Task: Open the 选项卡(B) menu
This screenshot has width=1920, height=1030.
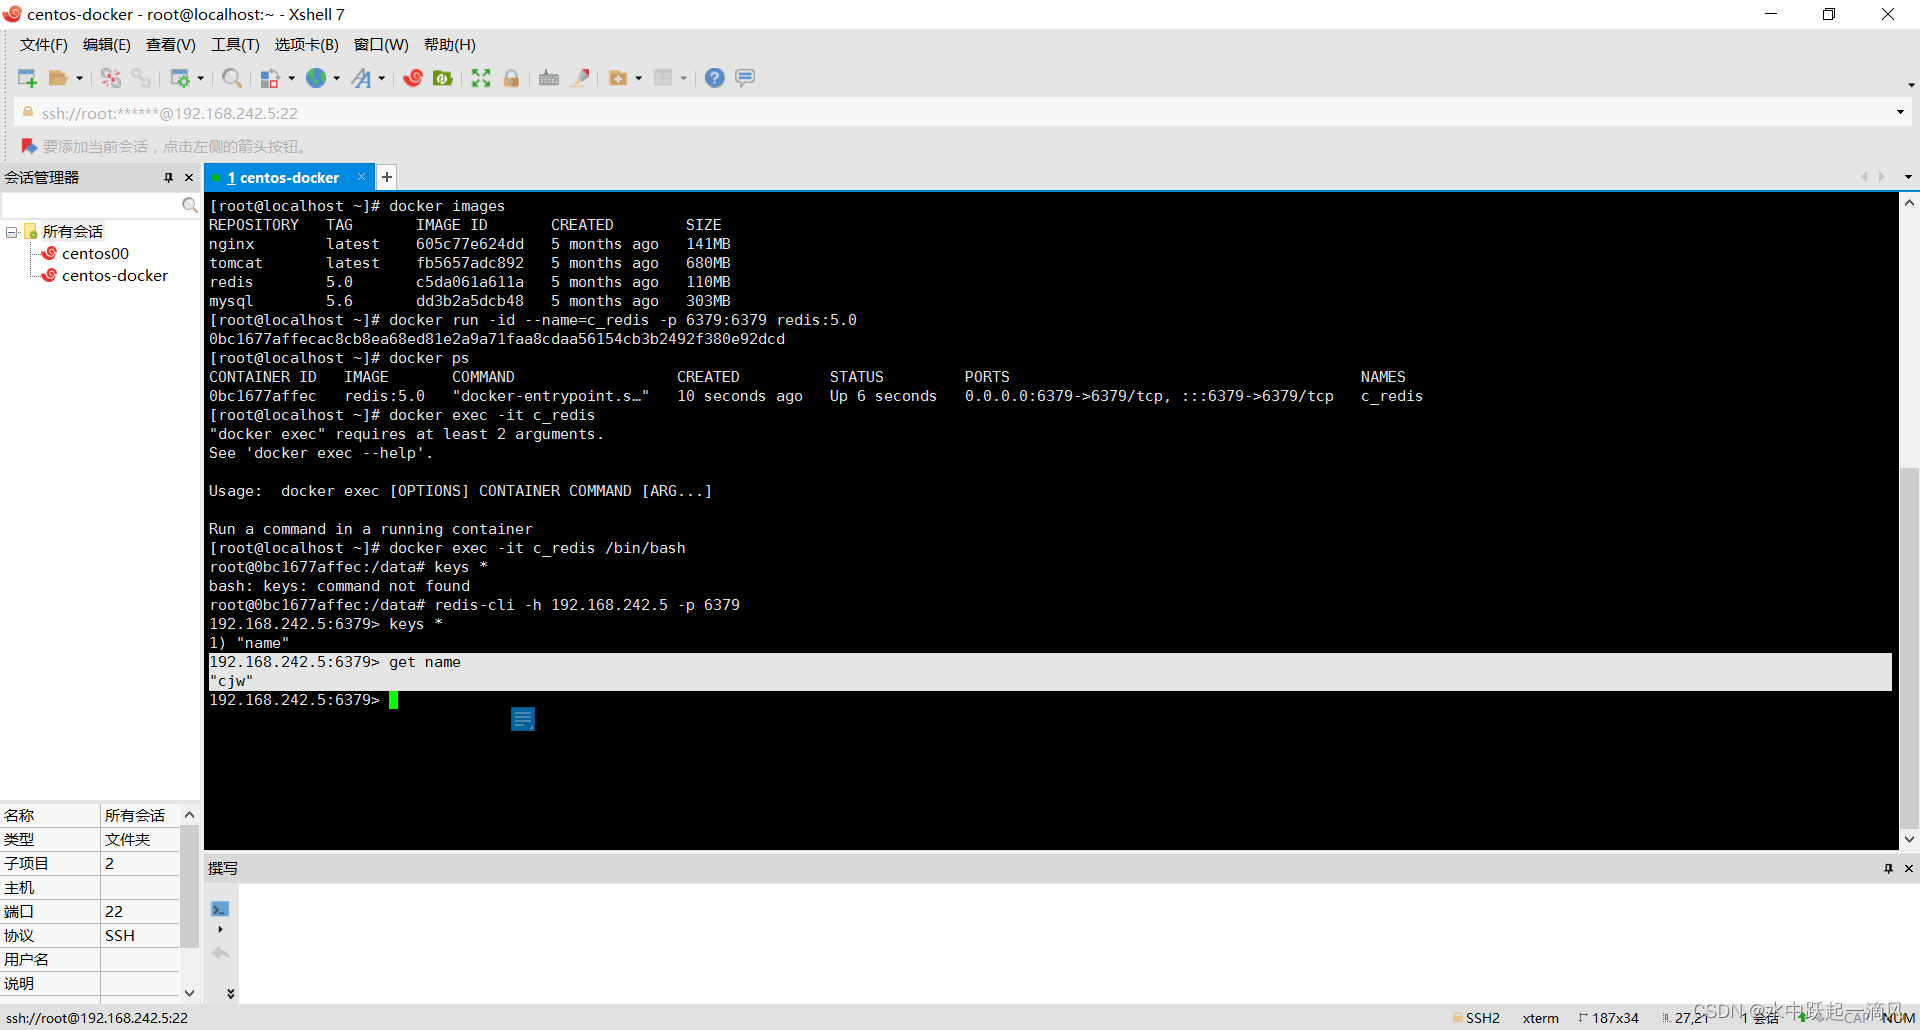Action: point(307,45)
